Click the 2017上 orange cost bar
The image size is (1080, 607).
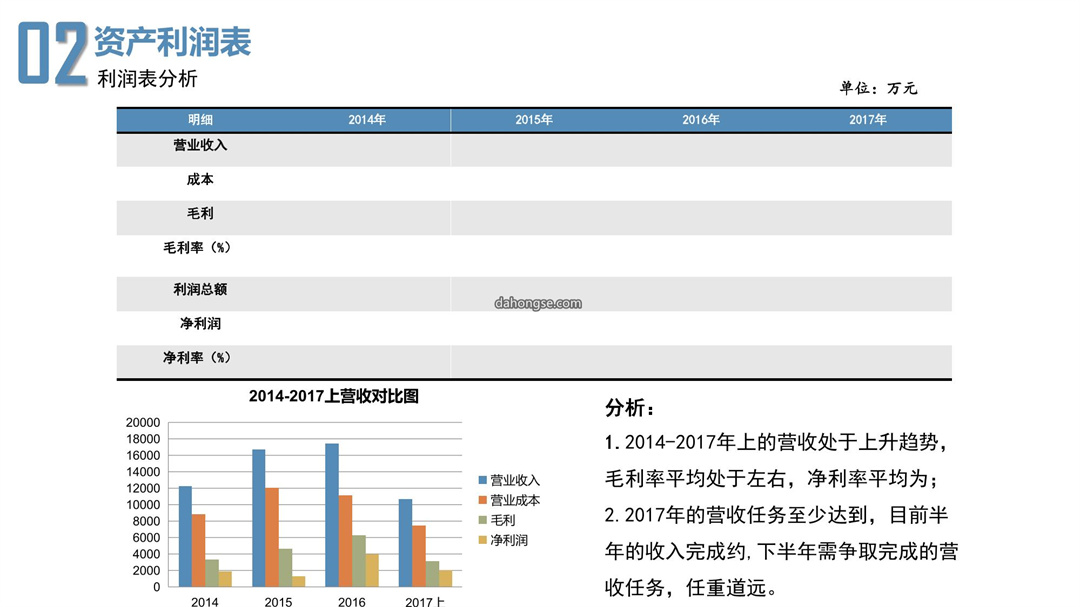coord(419,556)
